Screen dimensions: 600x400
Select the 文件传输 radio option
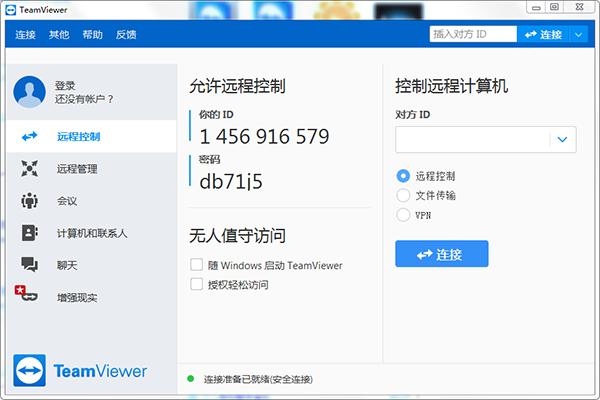403,195
